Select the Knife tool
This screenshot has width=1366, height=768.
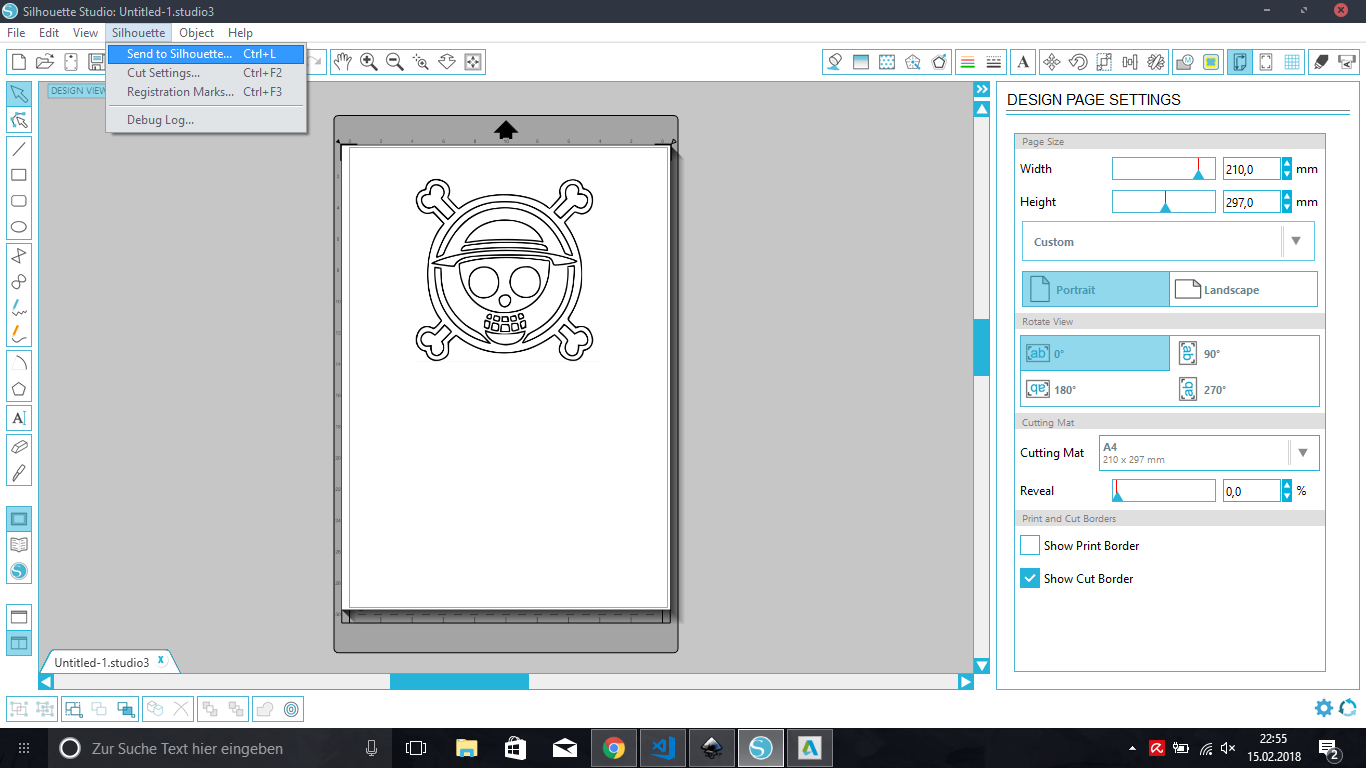click(x=19, y=472)
